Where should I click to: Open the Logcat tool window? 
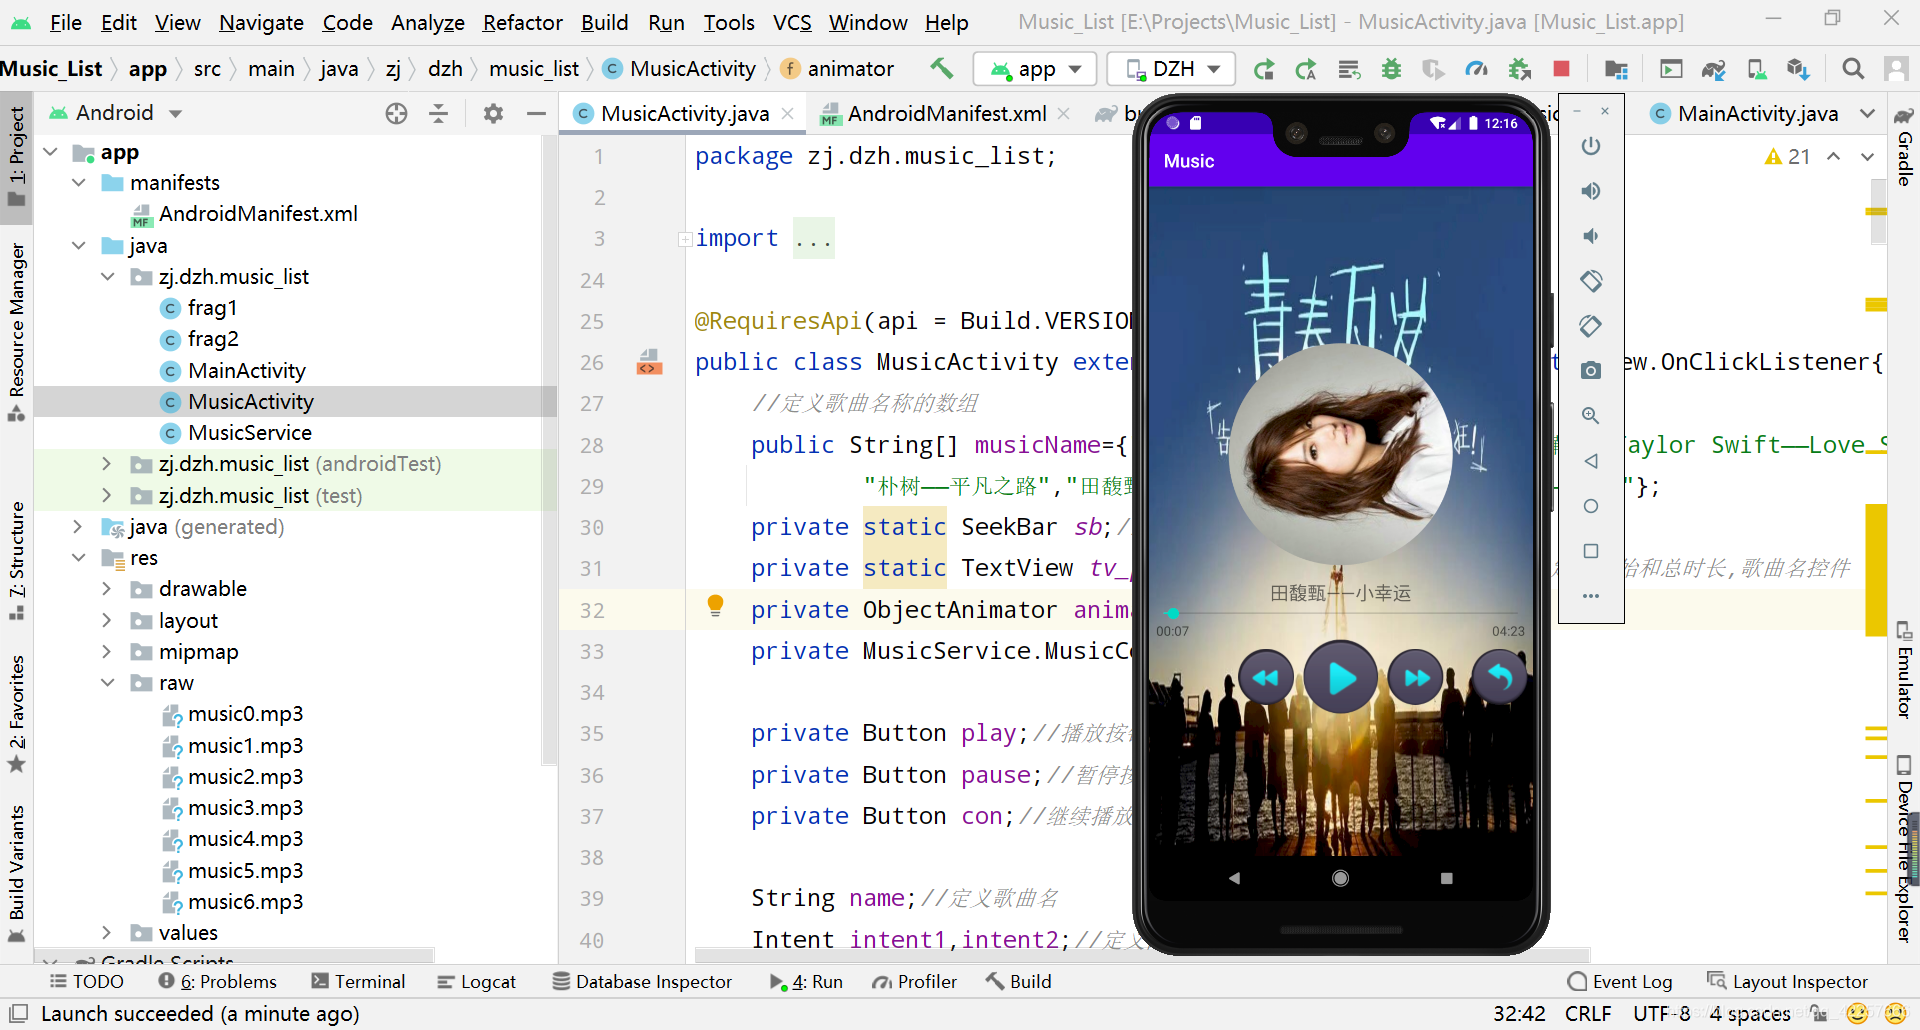point(477,982)
